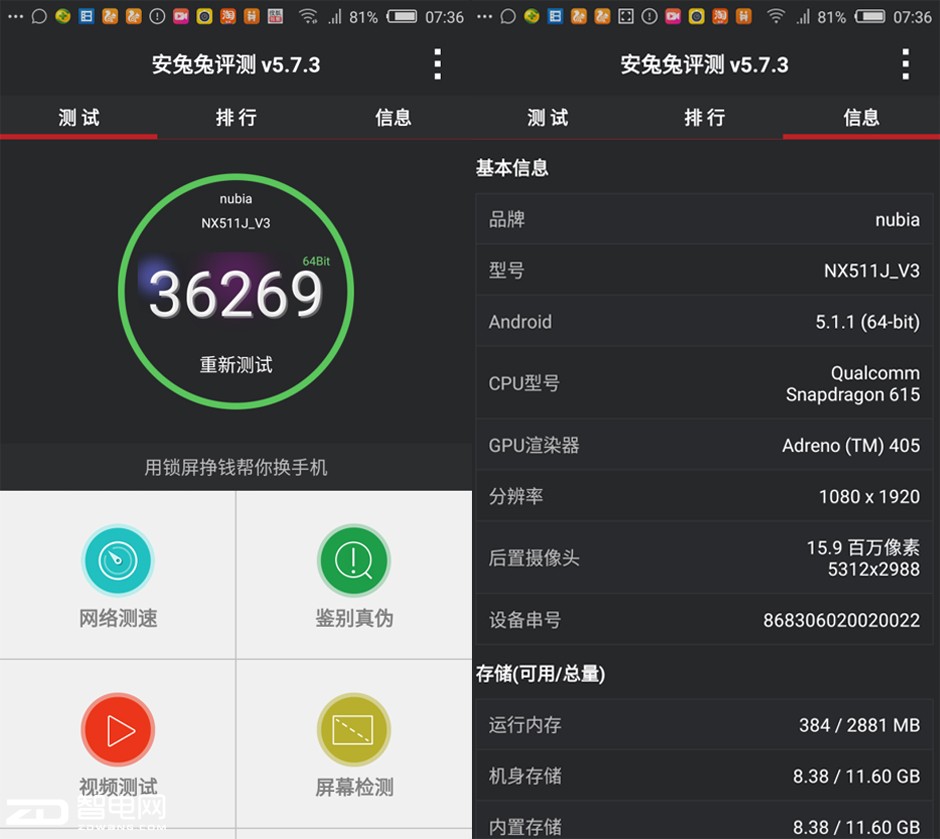940x839 pixels.
Task: Tap the screenshot notification icon in right status bar
Action: 625,16
